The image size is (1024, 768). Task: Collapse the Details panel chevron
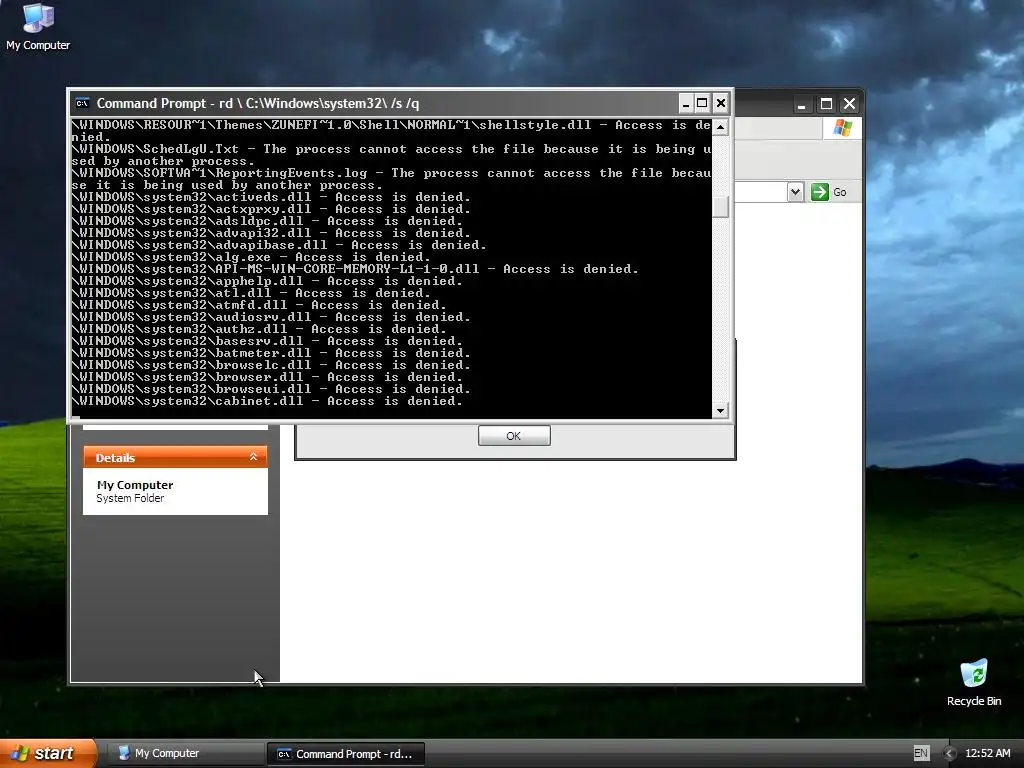(x=253, y=457)
